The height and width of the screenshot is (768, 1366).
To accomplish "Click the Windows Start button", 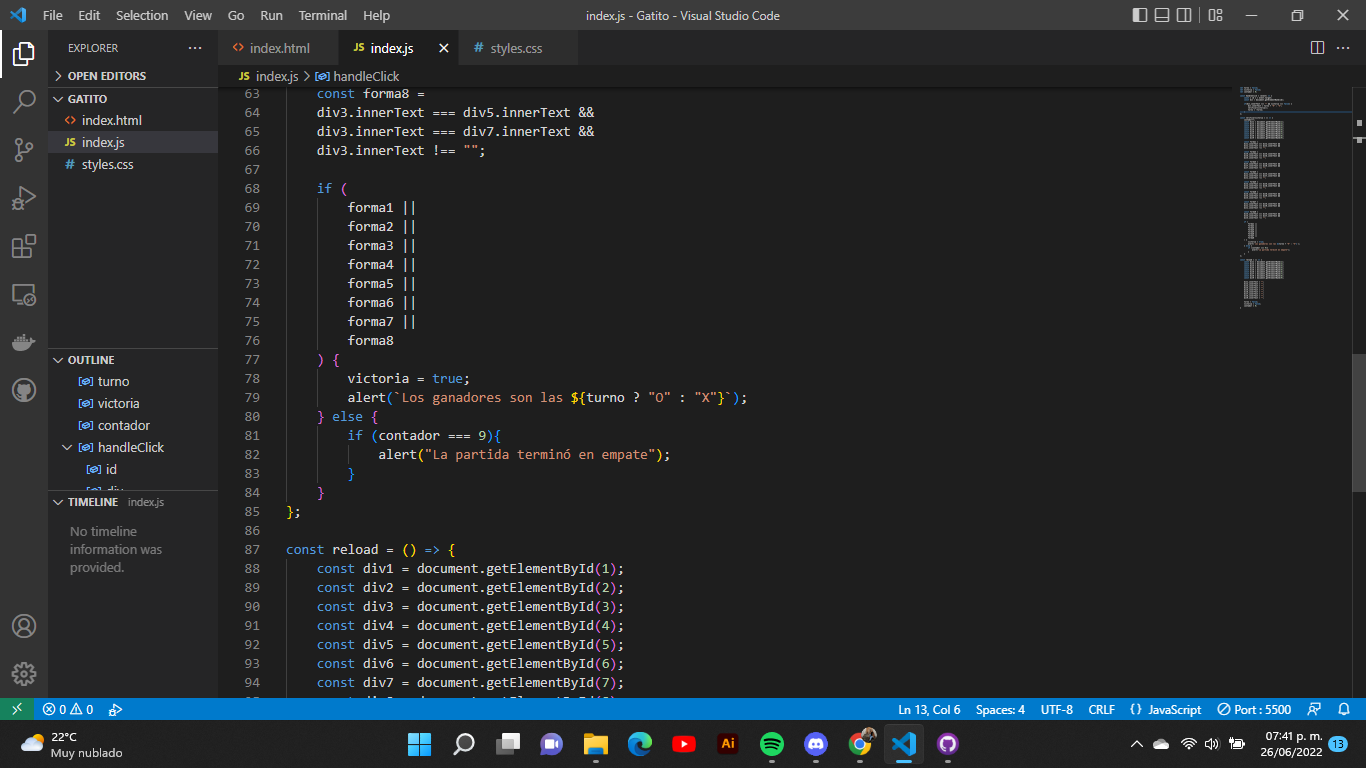I will pyautogui.click(x=420, y=744).
